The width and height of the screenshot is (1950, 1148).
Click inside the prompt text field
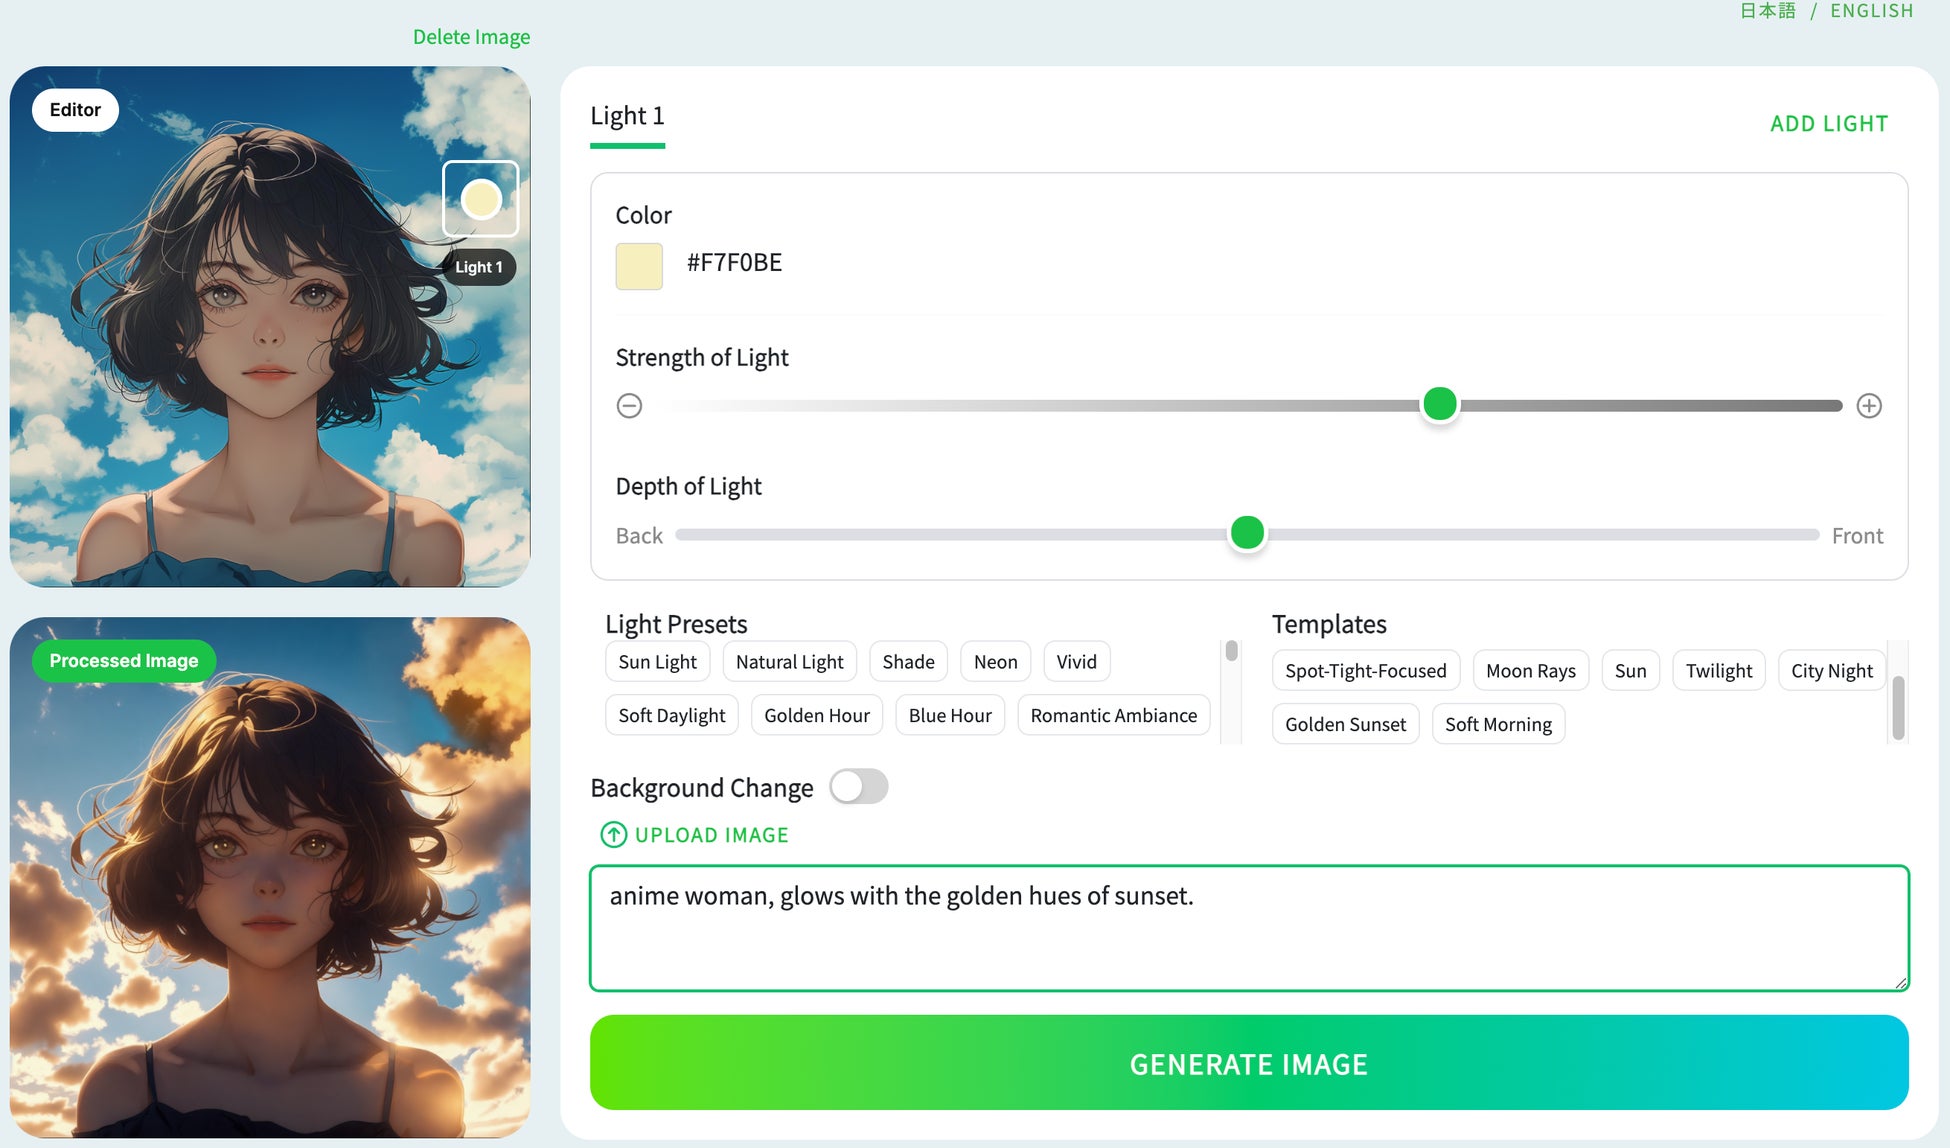tap(1248, 928)
